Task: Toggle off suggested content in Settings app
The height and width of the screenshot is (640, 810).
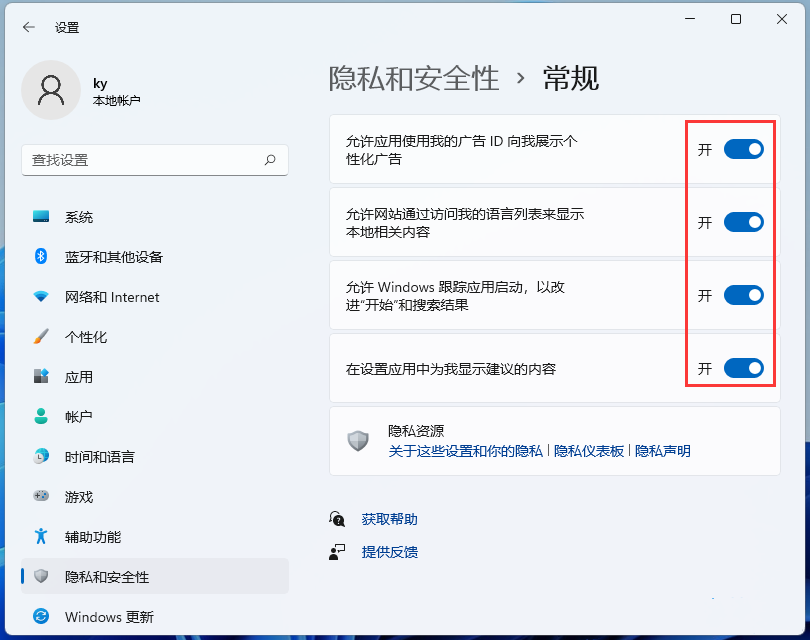Action: click(x=743, y=368)
